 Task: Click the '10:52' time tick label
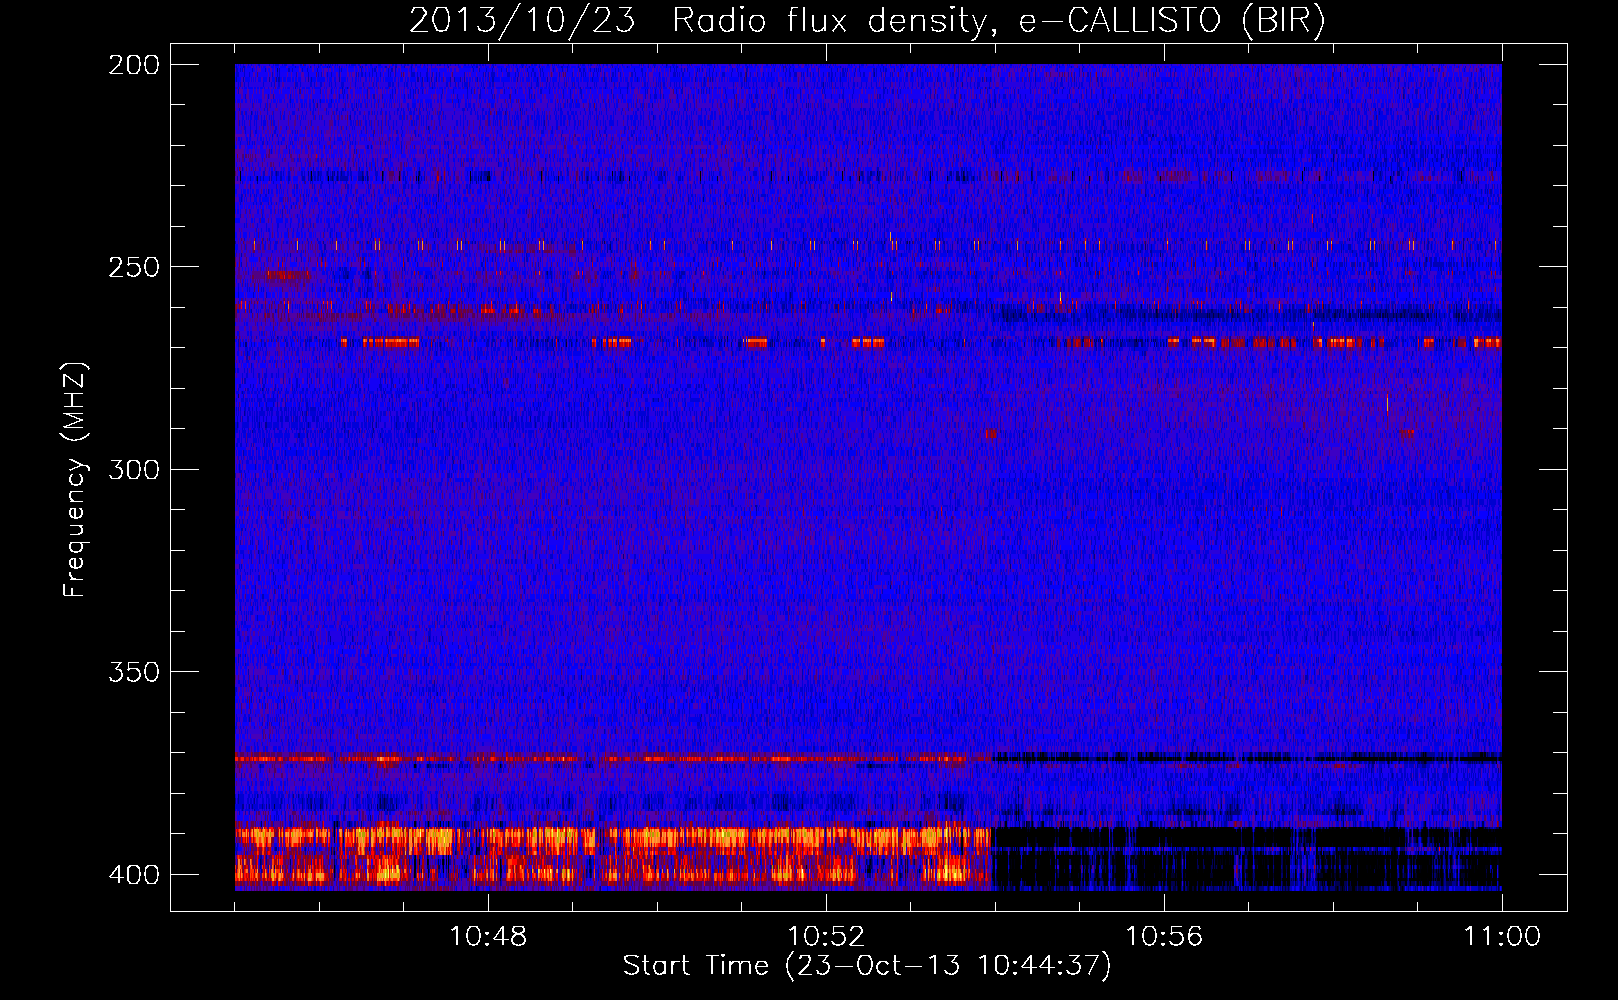click(826, 937)
